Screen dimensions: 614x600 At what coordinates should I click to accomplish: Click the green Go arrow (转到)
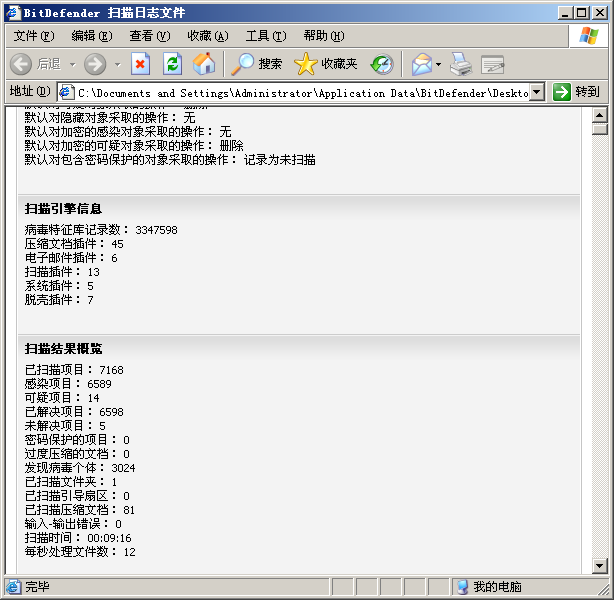tap(562, 92)
